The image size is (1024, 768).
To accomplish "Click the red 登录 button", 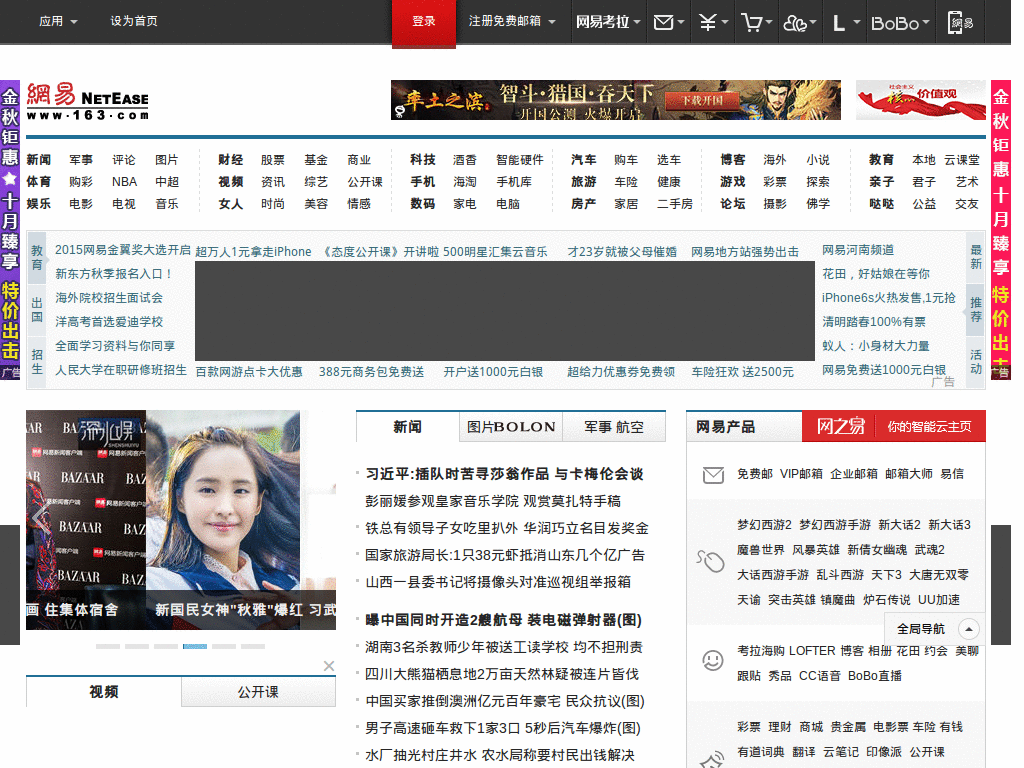I will 424,22.
